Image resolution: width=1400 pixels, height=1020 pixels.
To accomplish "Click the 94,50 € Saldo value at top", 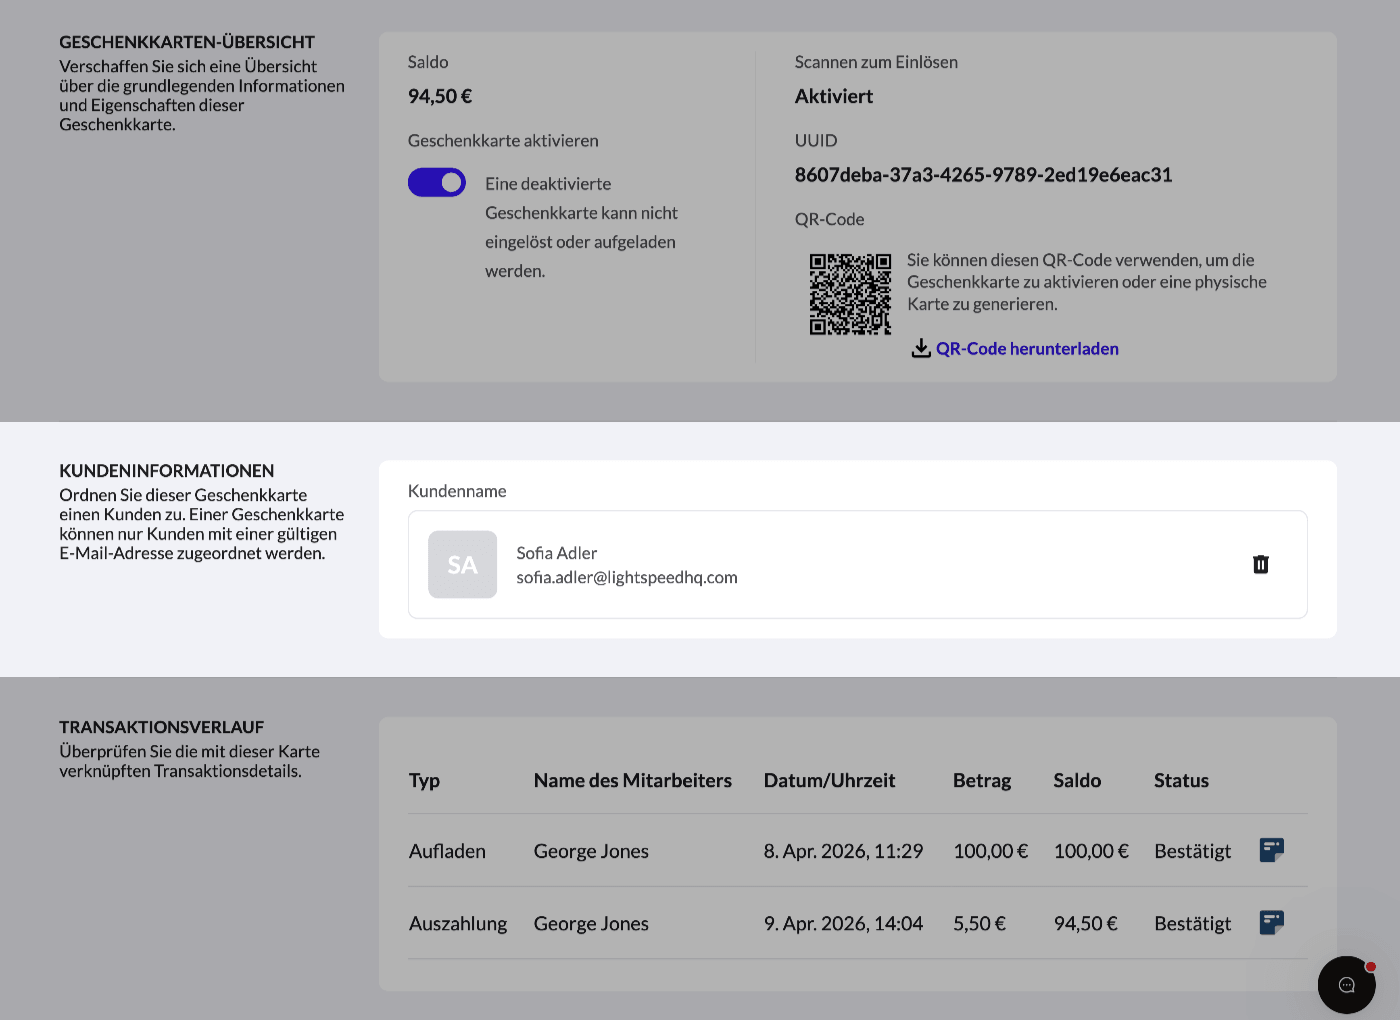I will [440, 96].
